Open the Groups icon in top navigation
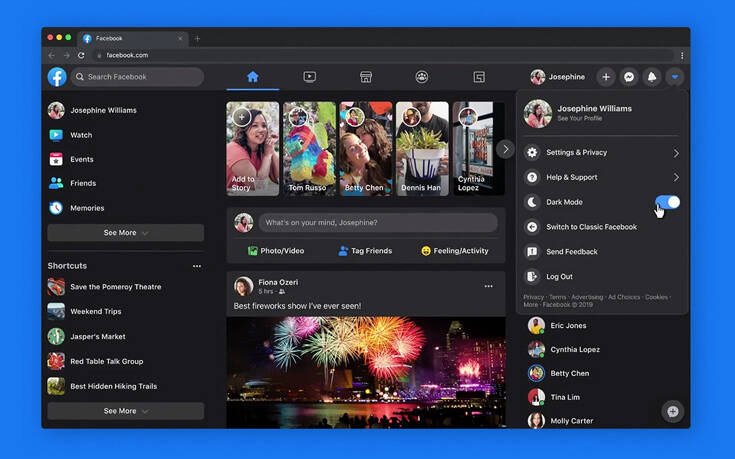 (x=422, y=77)
